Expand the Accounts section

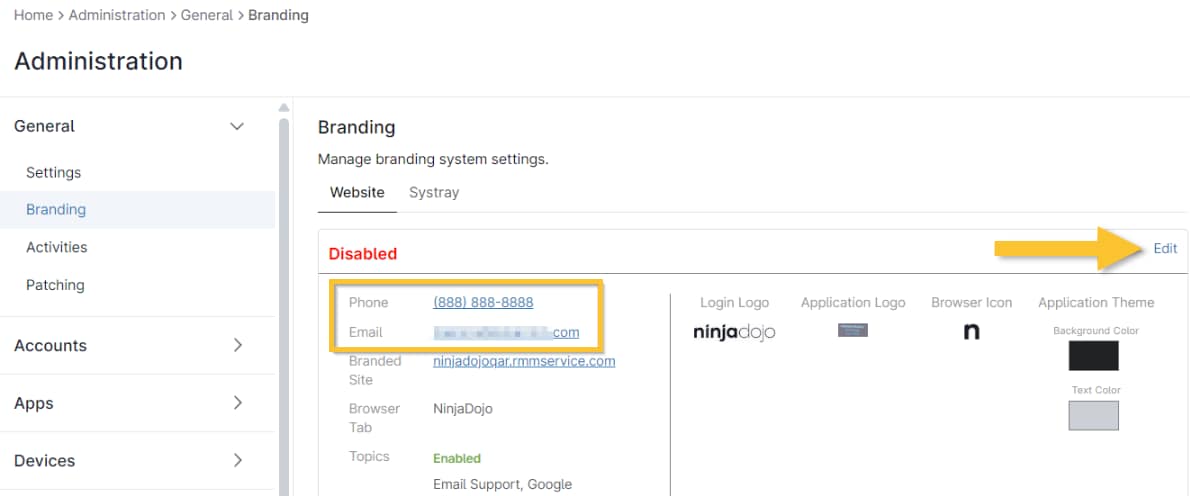coord(237,345)
